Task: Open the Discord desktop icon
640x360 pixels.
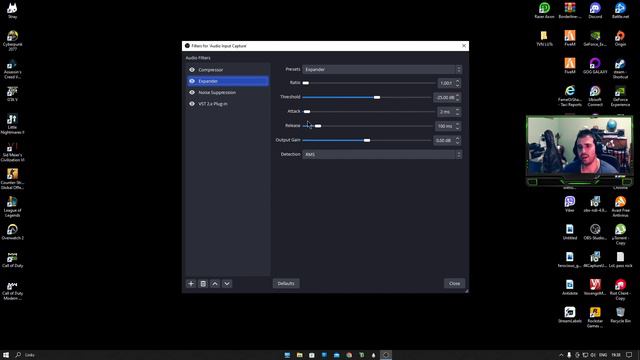Action: coord(595,11)
